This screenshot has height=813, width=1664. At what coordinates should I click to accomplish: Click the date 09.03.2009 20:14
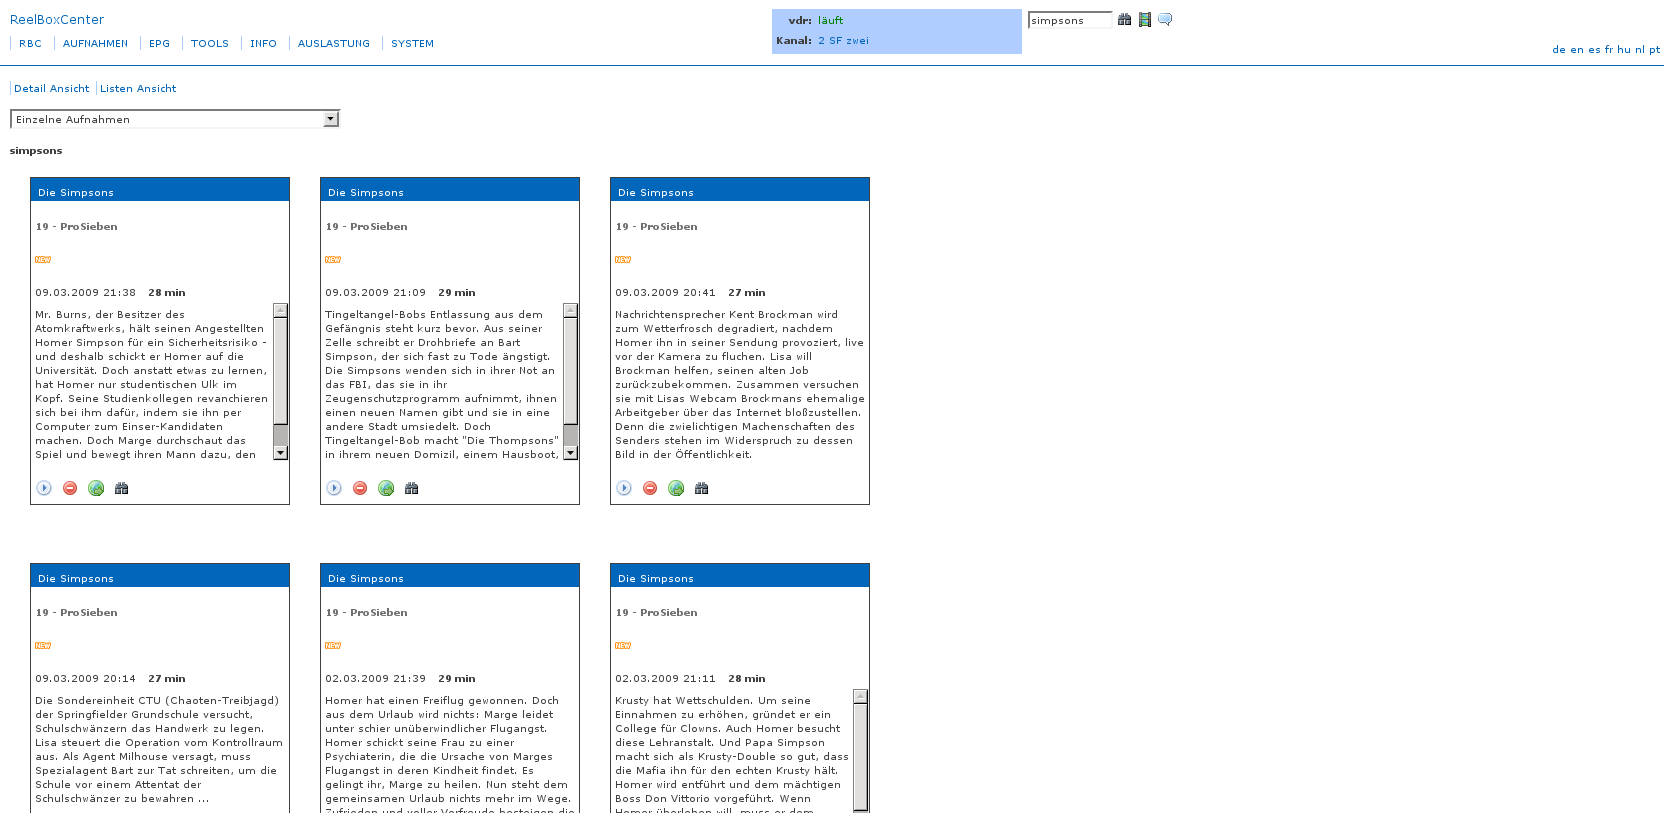(x=86, y=678)
